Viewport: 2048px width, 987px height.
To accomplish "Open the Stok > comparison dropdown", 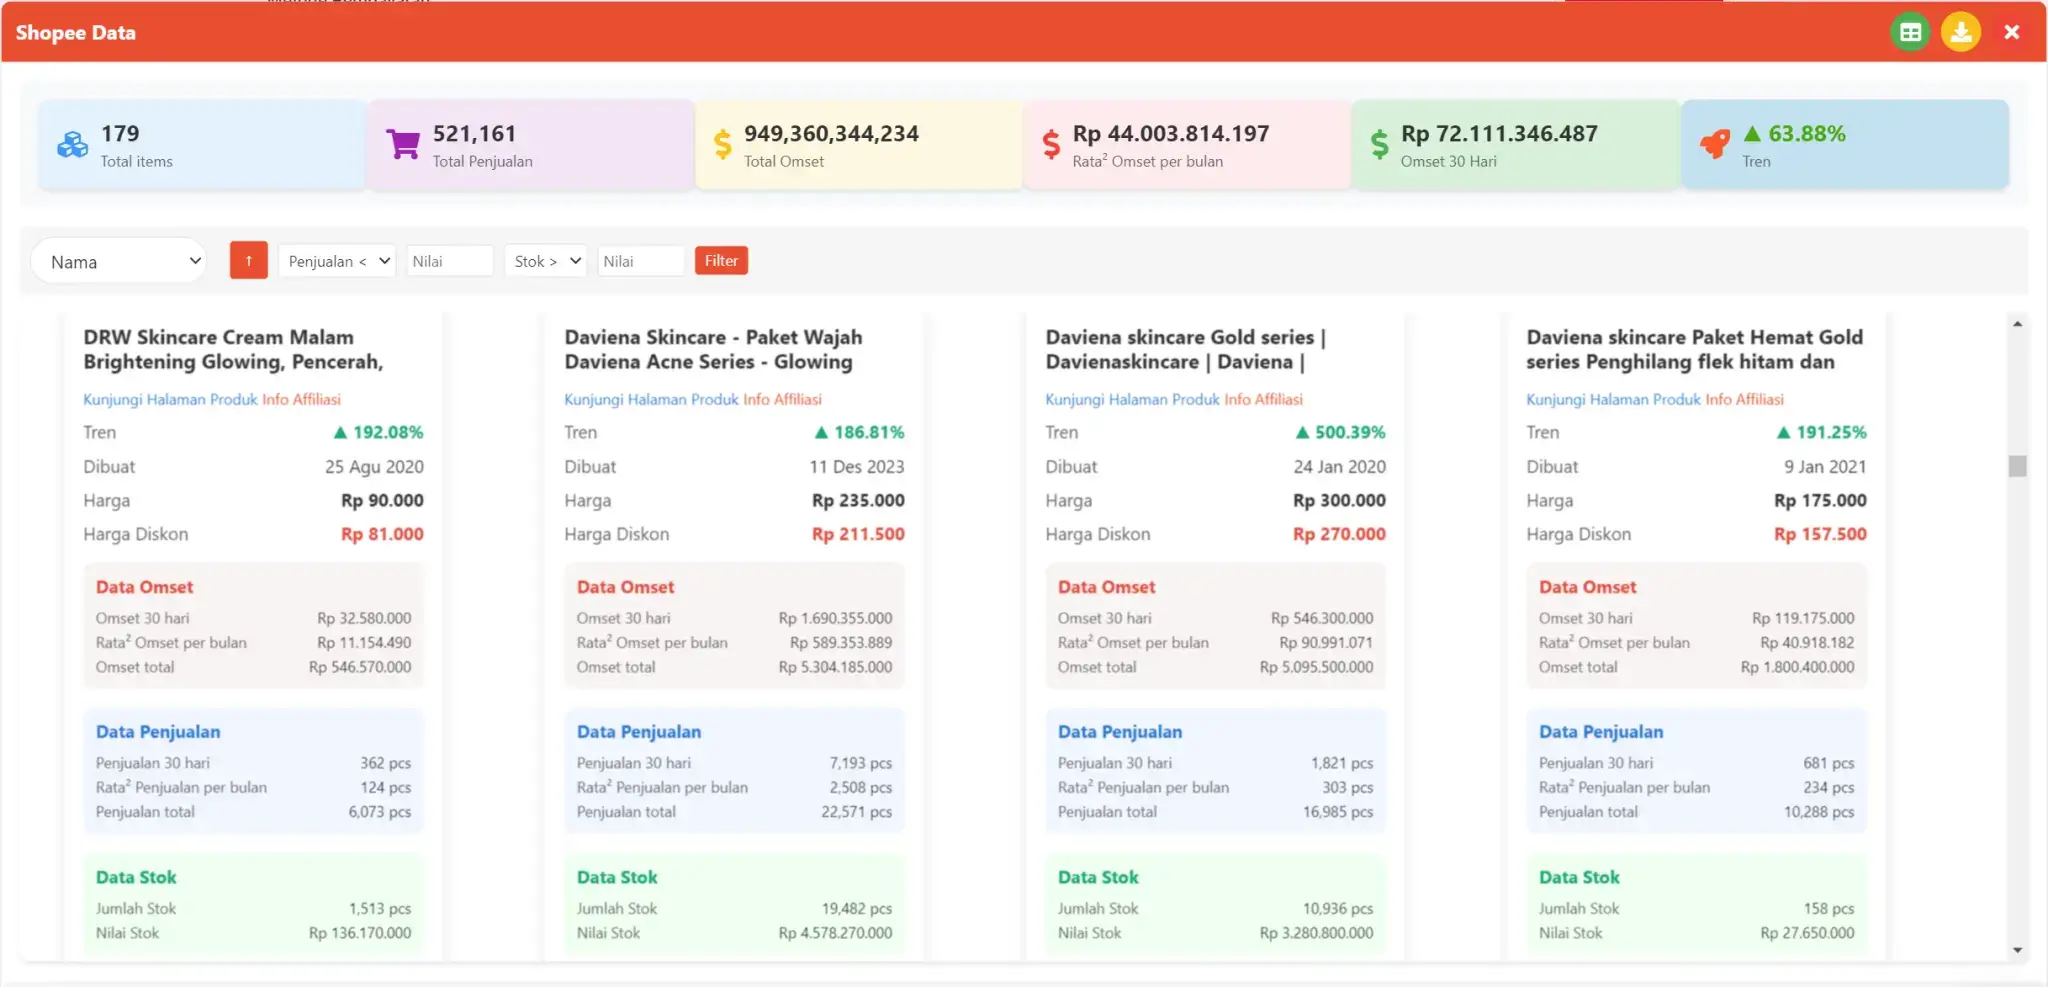I will coord(545,261).
